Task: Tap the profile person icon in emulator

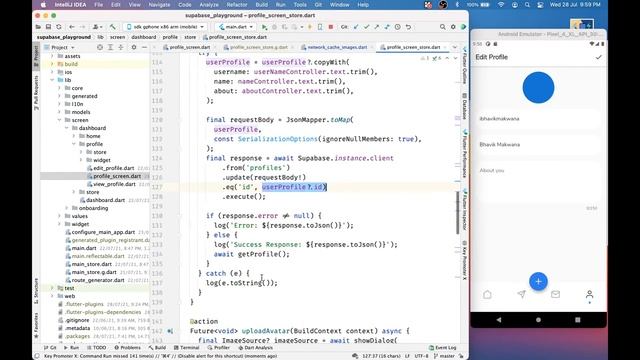Action: click(589, 294)
